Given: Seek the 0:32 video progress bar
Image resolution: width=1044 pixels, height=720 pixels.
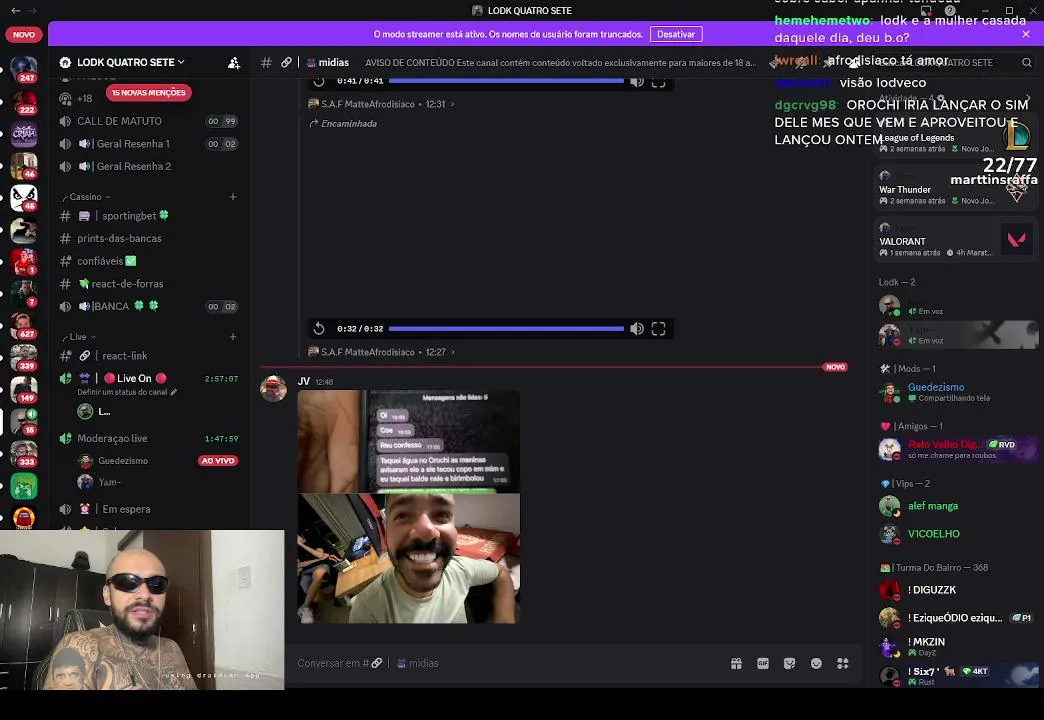Looking at the screenshot, I should click(507, 328).
